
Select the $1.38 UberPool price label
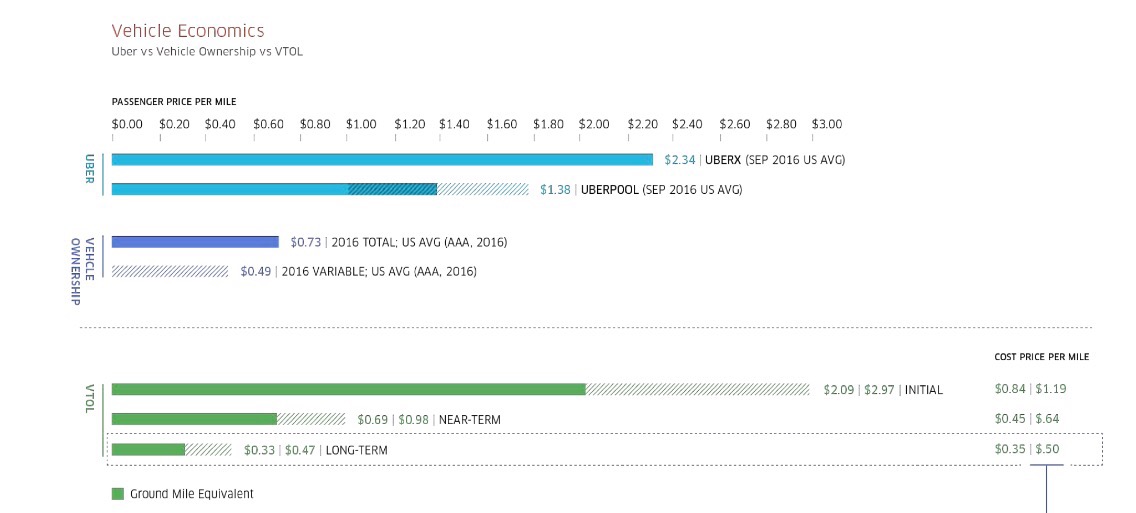(x=556, y=189)
